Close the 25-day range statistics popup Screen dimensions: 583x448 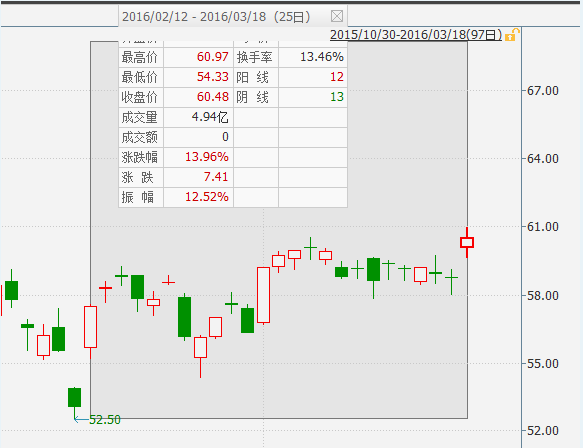(x=337, y=16)
